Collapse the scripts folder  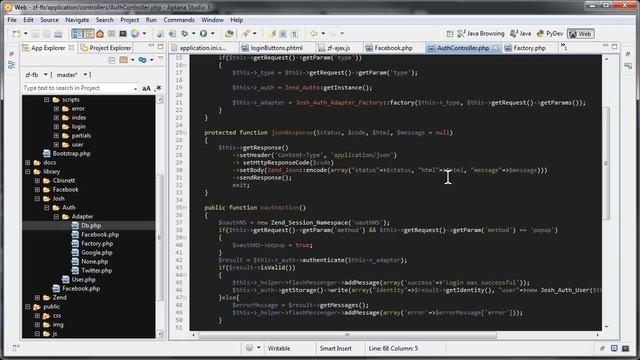click(x=47, y=100)
